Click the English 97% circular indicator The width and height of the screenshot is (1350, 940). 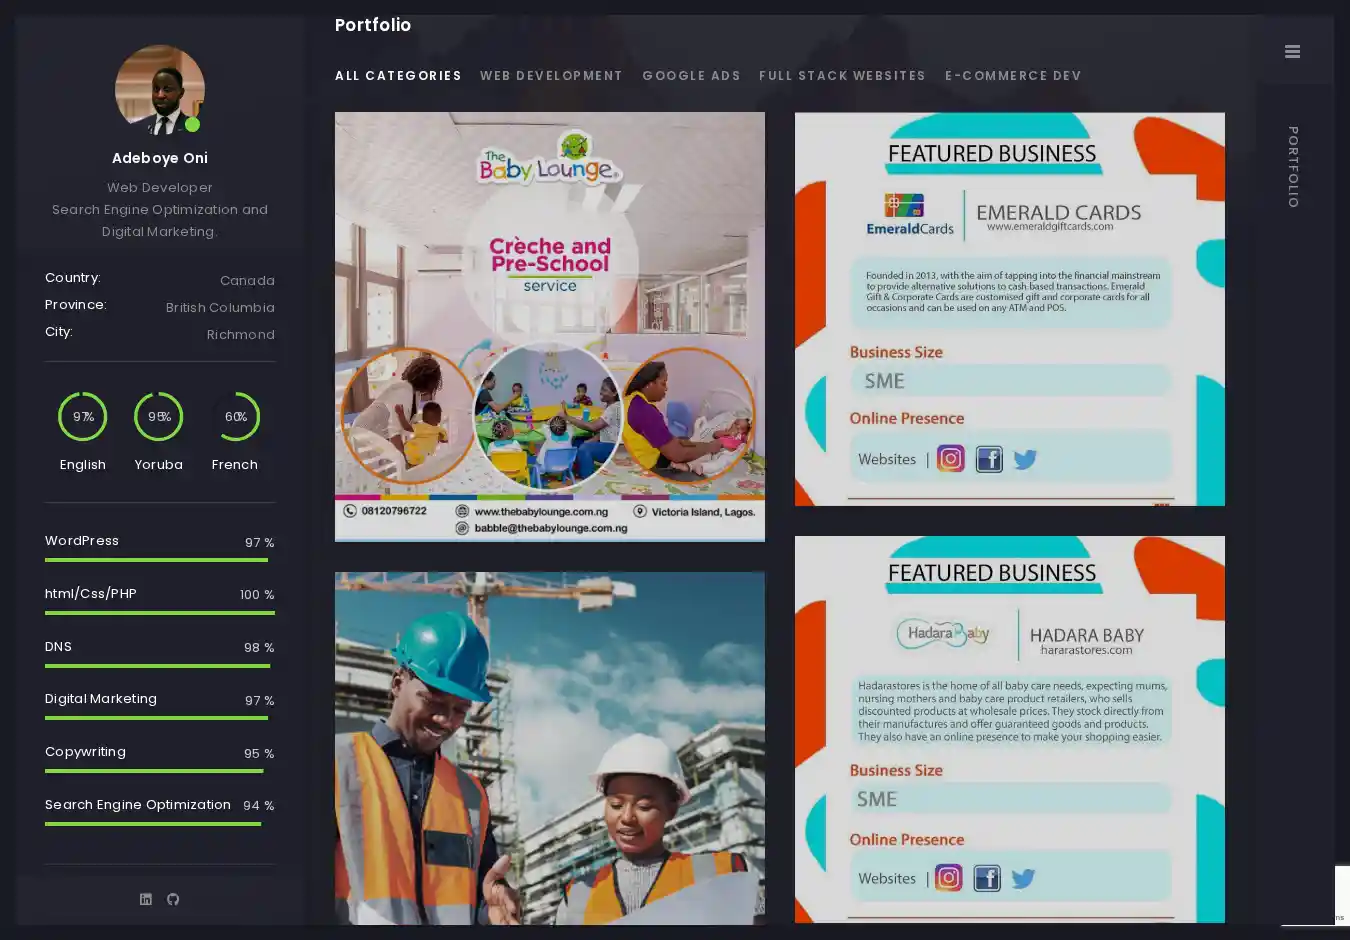point(83,417)
